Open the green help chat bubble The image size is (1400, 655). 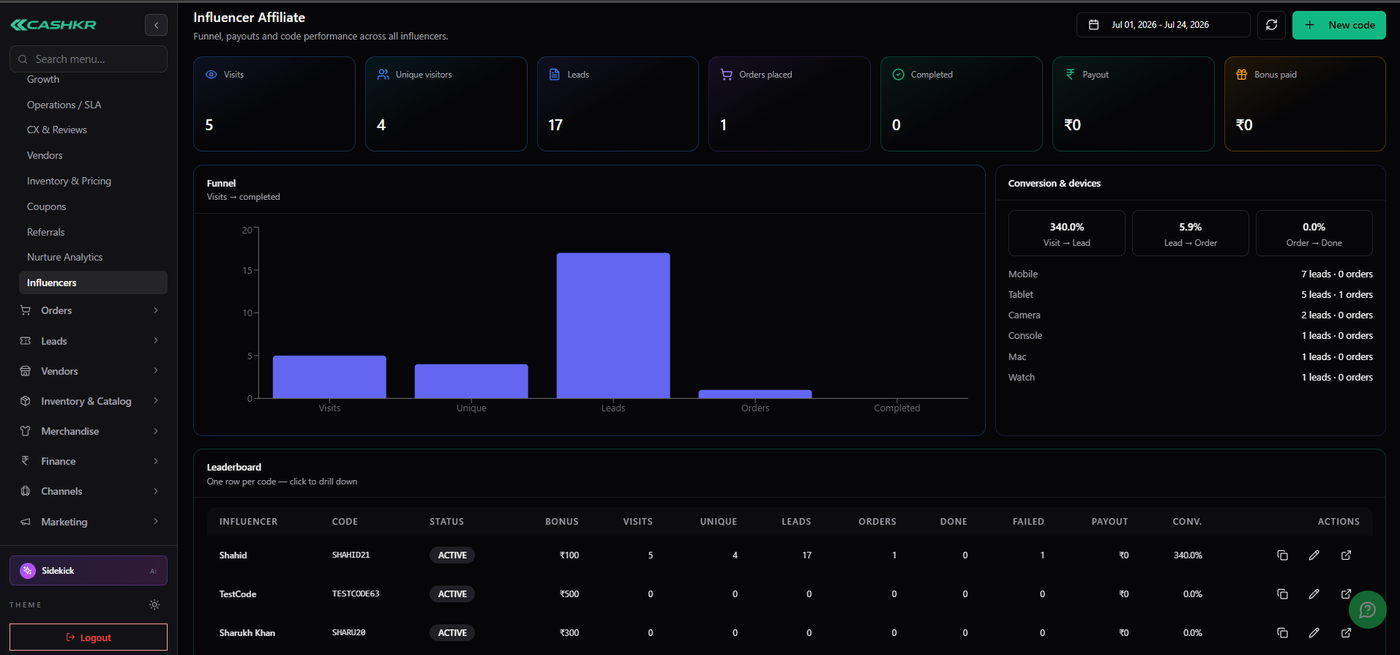click(1367, 609)
